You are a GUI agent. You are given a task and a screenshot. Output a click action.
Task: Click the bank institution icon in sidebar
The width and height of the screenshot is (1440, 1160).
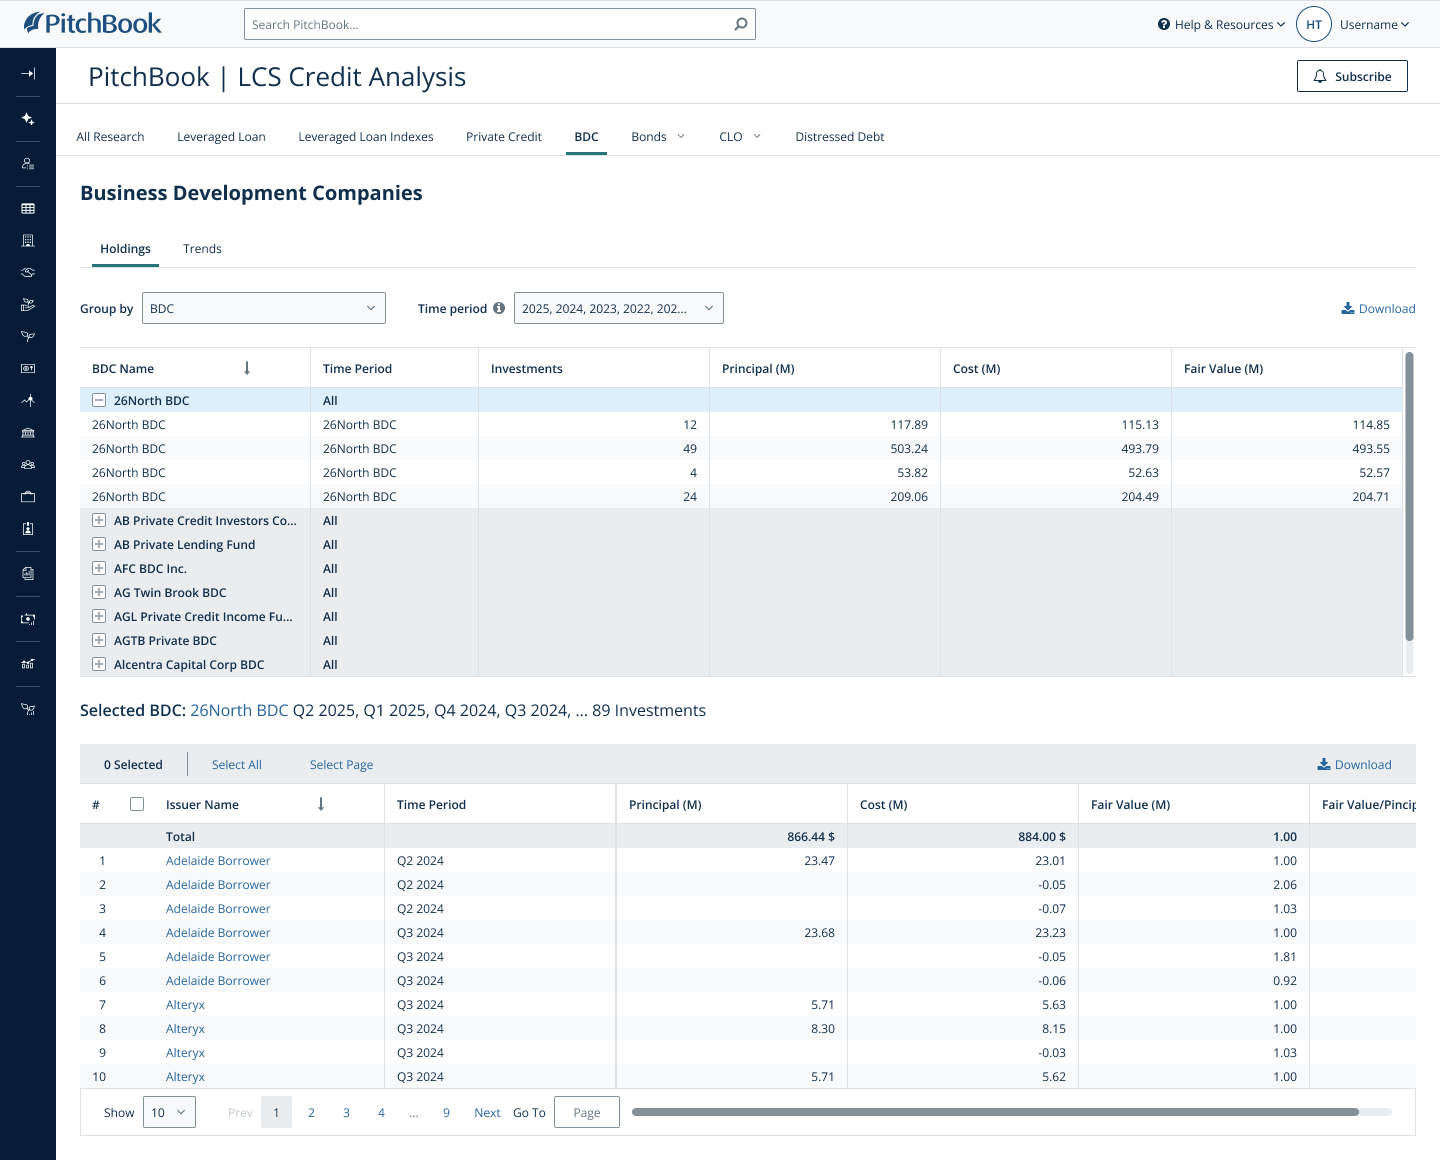(x=28, y=433)
